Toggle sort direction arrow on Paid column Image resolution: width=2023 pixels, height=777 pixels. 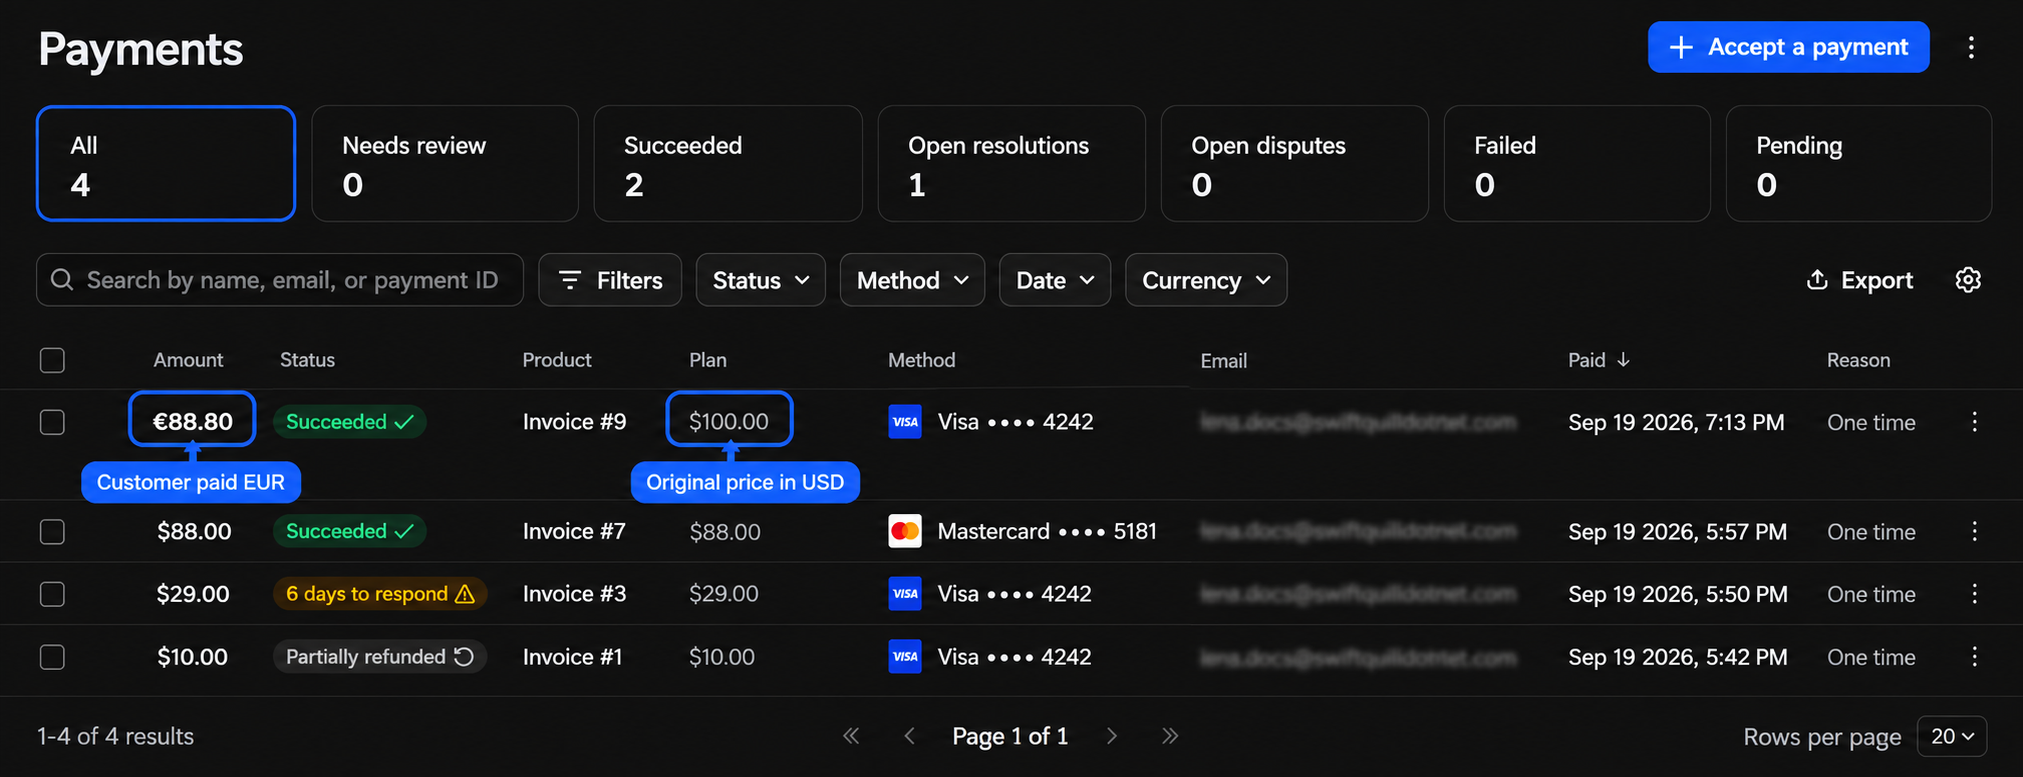1623,360
